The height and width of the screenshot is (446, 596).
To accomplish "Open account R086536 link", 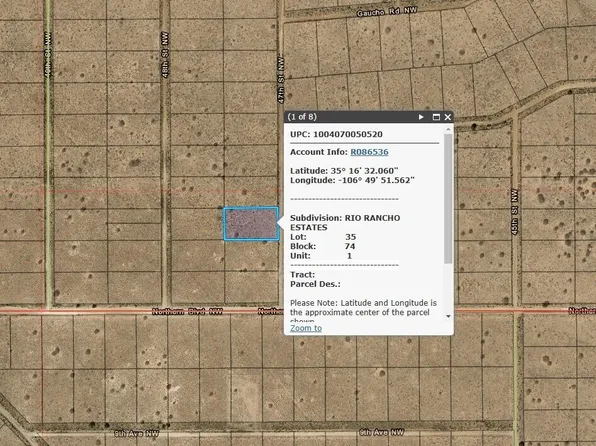I will click(x=369, y=152).
